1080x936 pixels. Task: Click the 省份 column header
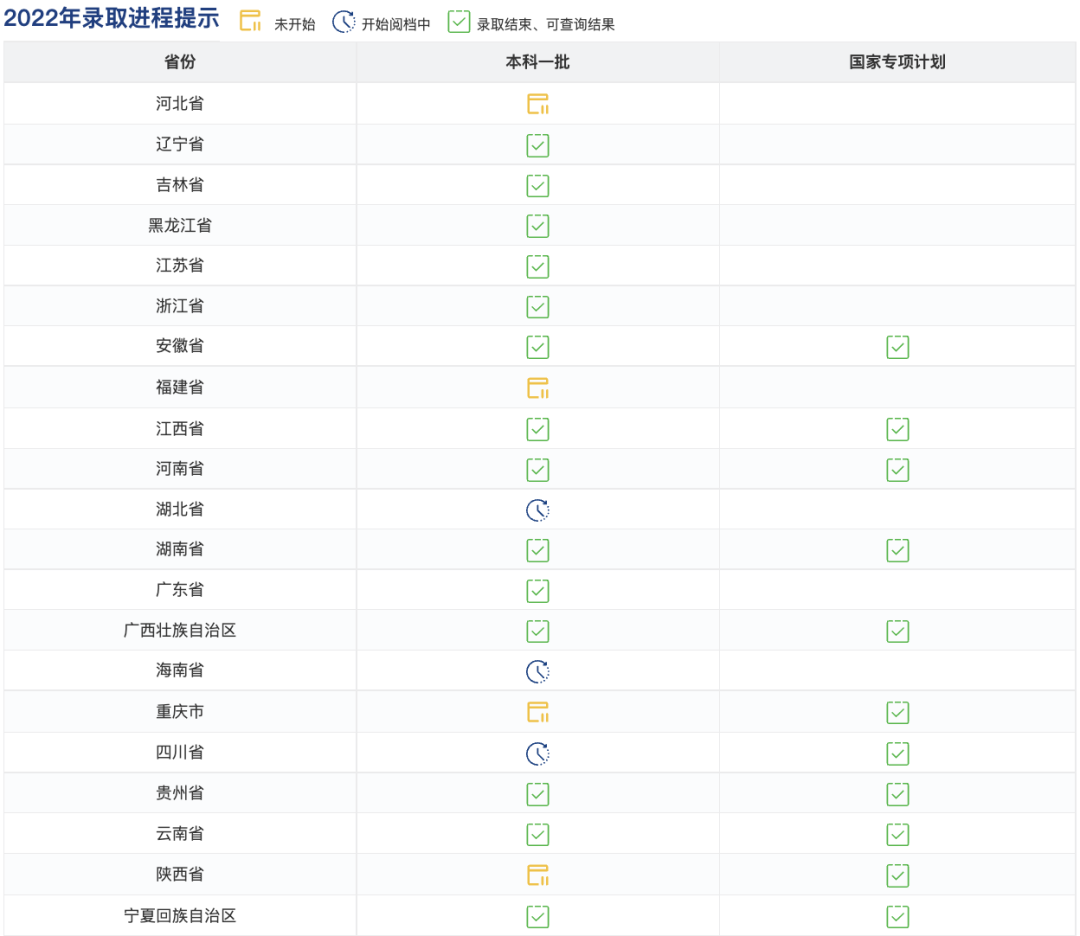[180, 61]
